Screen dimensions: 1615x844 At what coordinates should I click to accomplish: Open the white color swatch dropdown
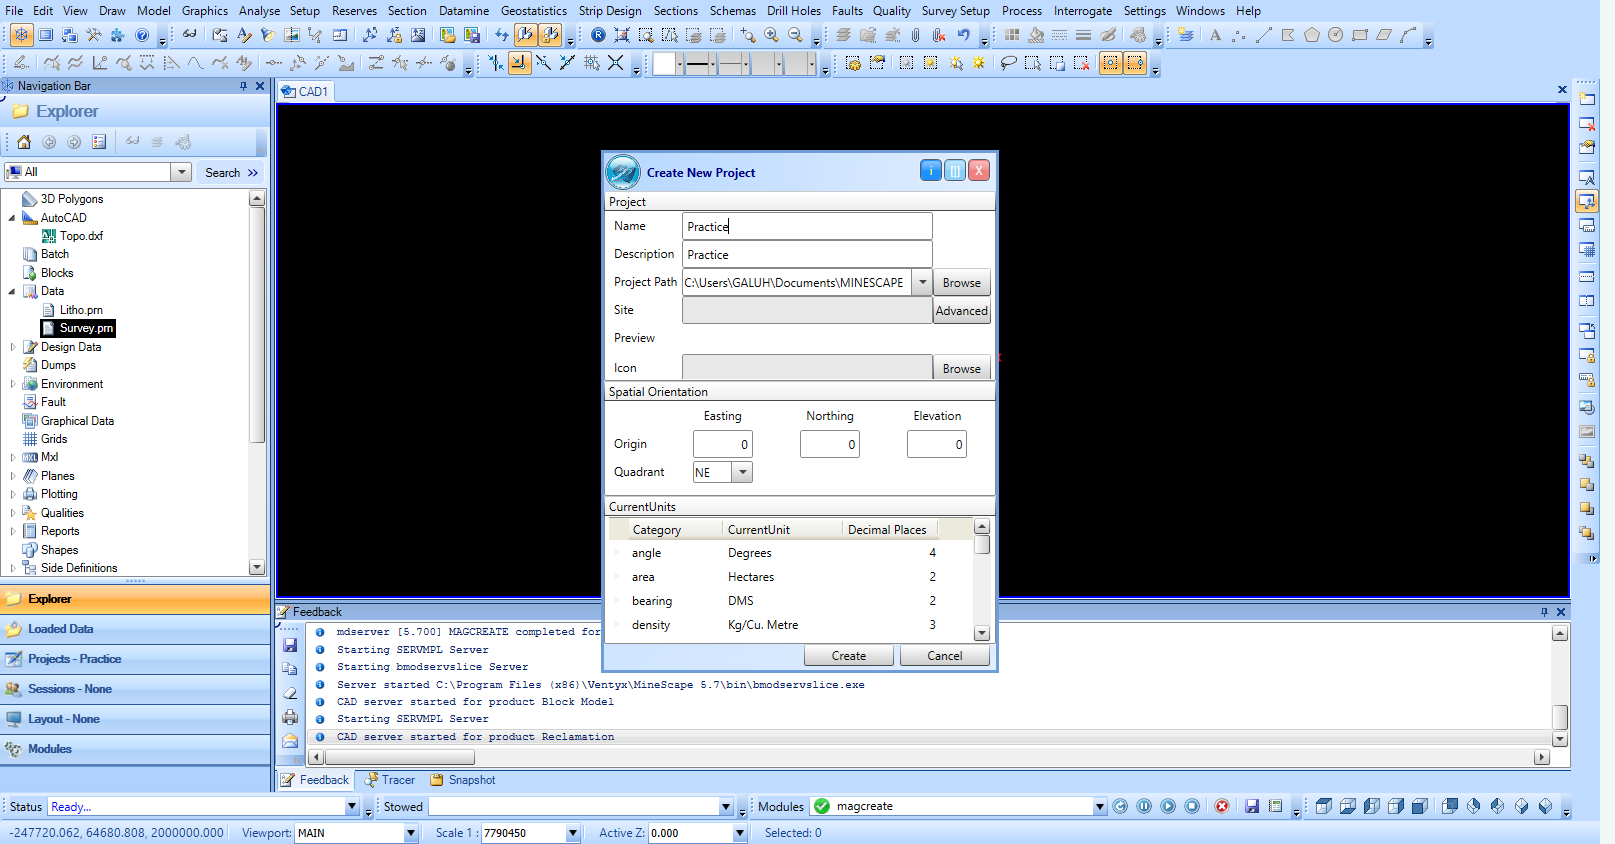(x=680, y=64)
